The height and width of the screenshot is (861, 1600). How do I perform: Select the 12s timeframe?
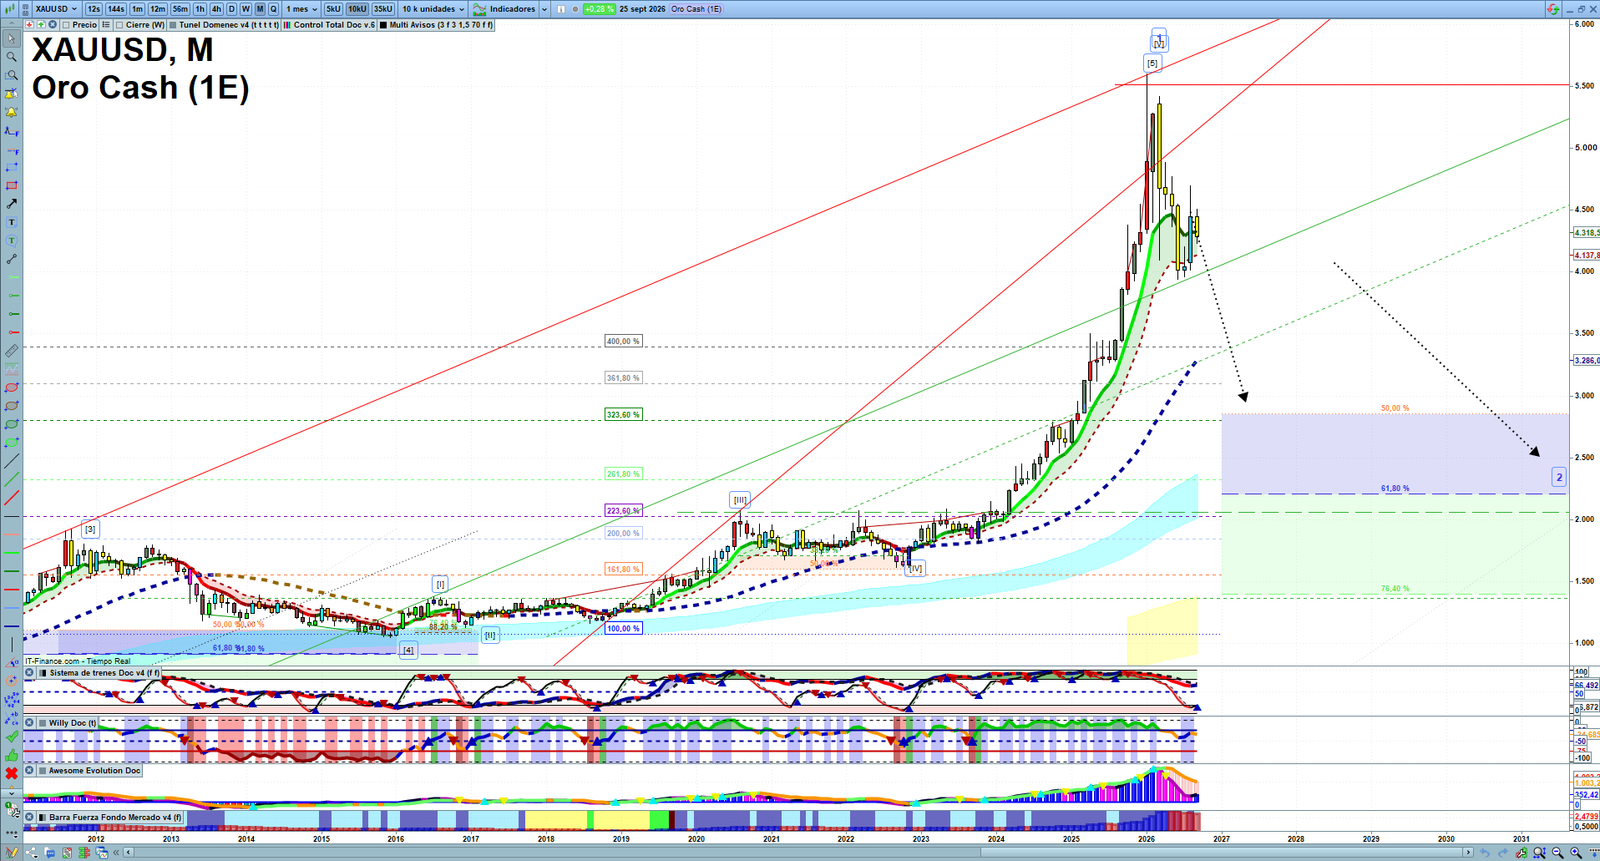[94, 9]
